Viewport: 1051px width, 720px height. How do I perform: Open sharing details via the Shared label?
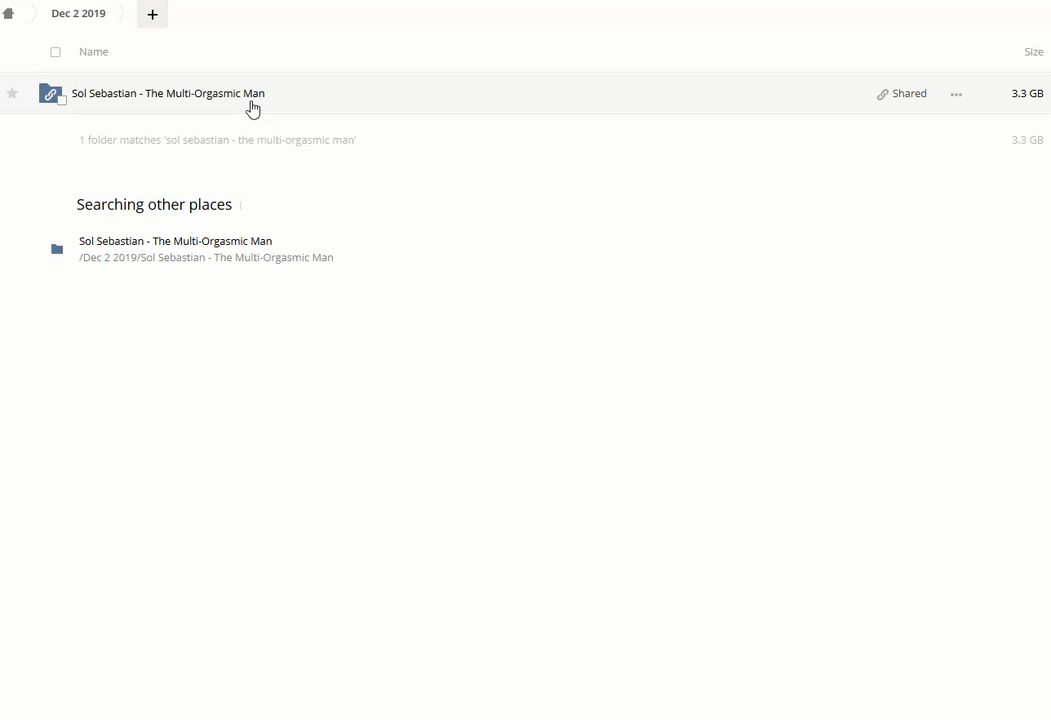(x=909, y=93)
